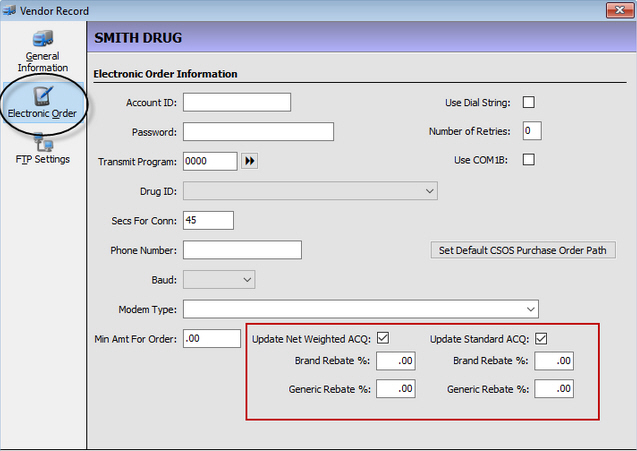This screenshot has width=637, height=451.
Task: Open FTP Settings network icon
Action: 43,143
